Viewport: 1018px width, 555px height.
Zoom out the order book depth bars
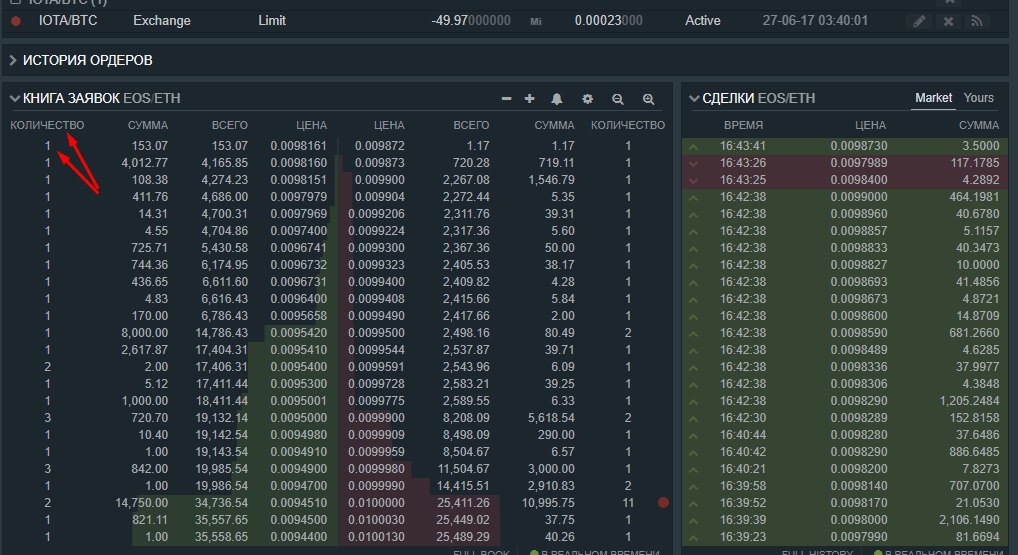pyautogui.click(x=617, y=99)
